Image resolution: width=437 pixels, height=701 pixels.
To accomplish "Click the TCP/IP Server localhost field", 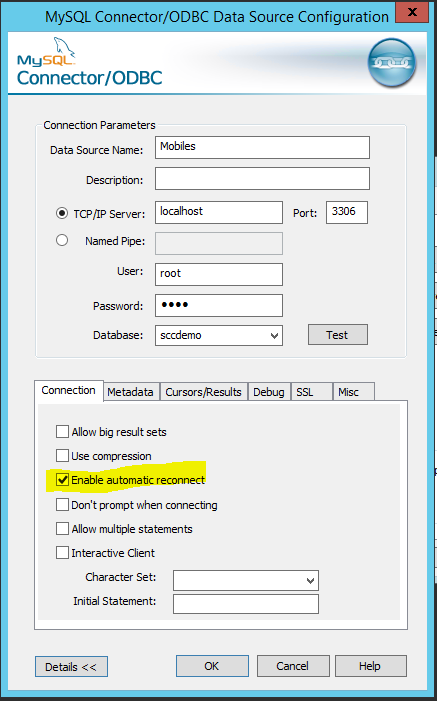I will coord(219,212).
